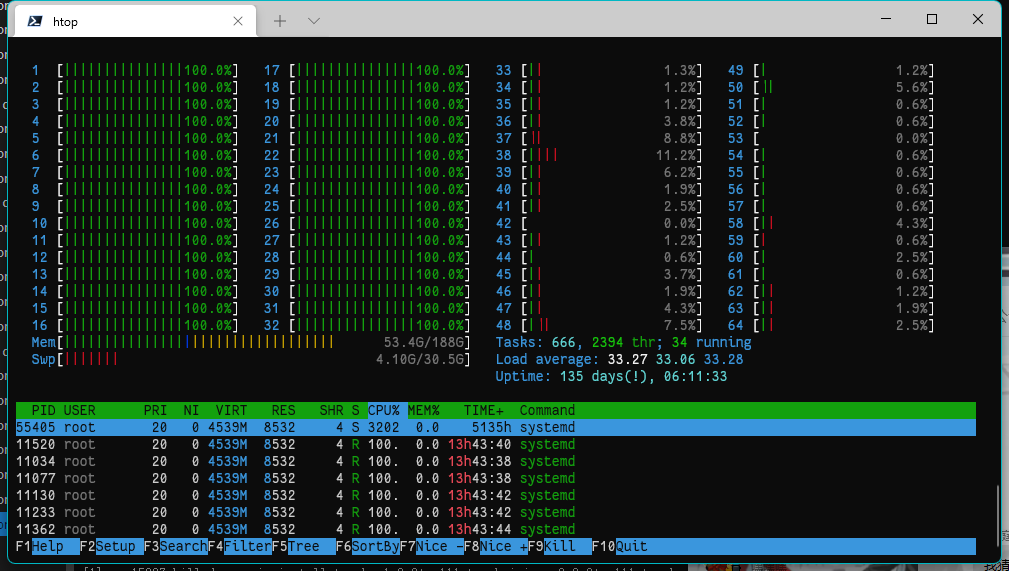1009x571 pixels.
Task: Sort by TIME+ column header
Action: [x=483, y=411]
